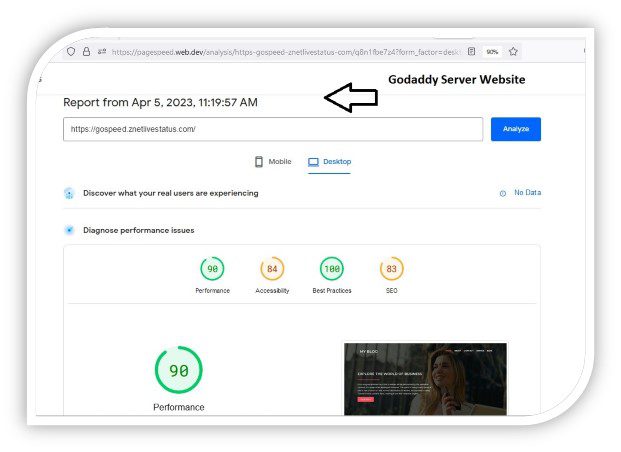Click the padlock site security icon

point(86,52)
